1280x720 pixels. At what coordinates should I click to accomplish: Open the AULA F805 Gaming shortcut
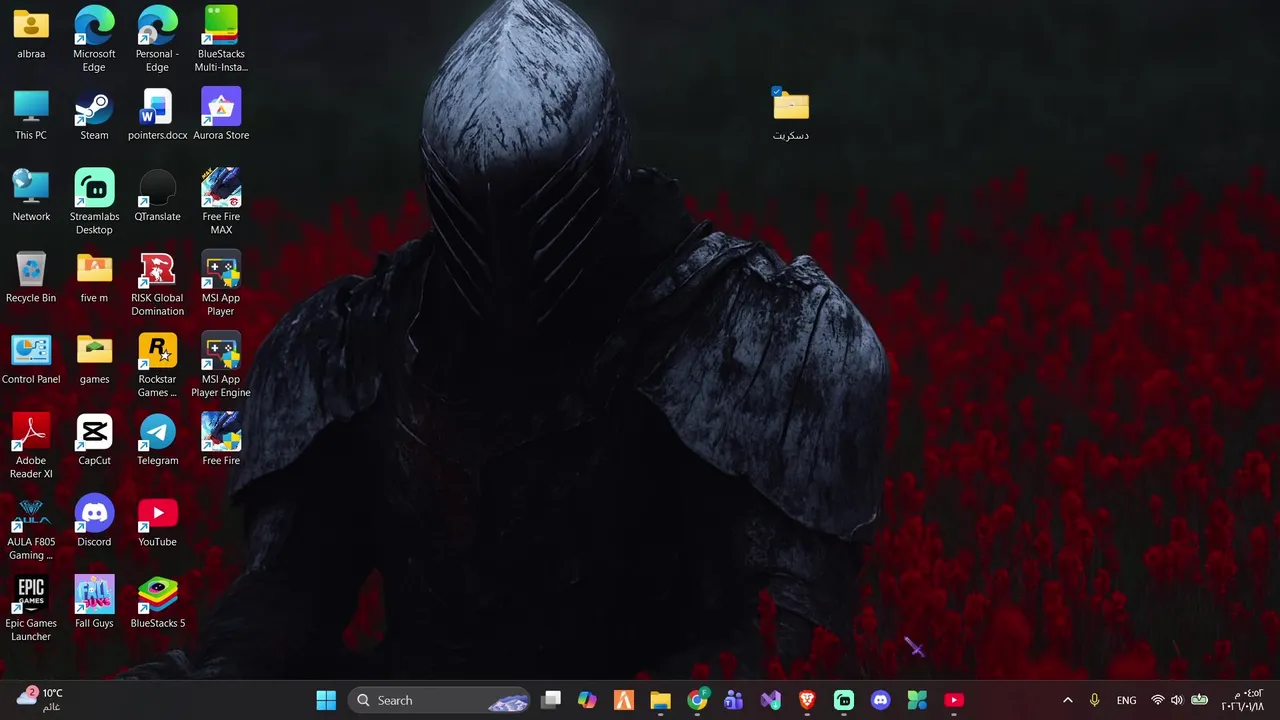[31, 529]
